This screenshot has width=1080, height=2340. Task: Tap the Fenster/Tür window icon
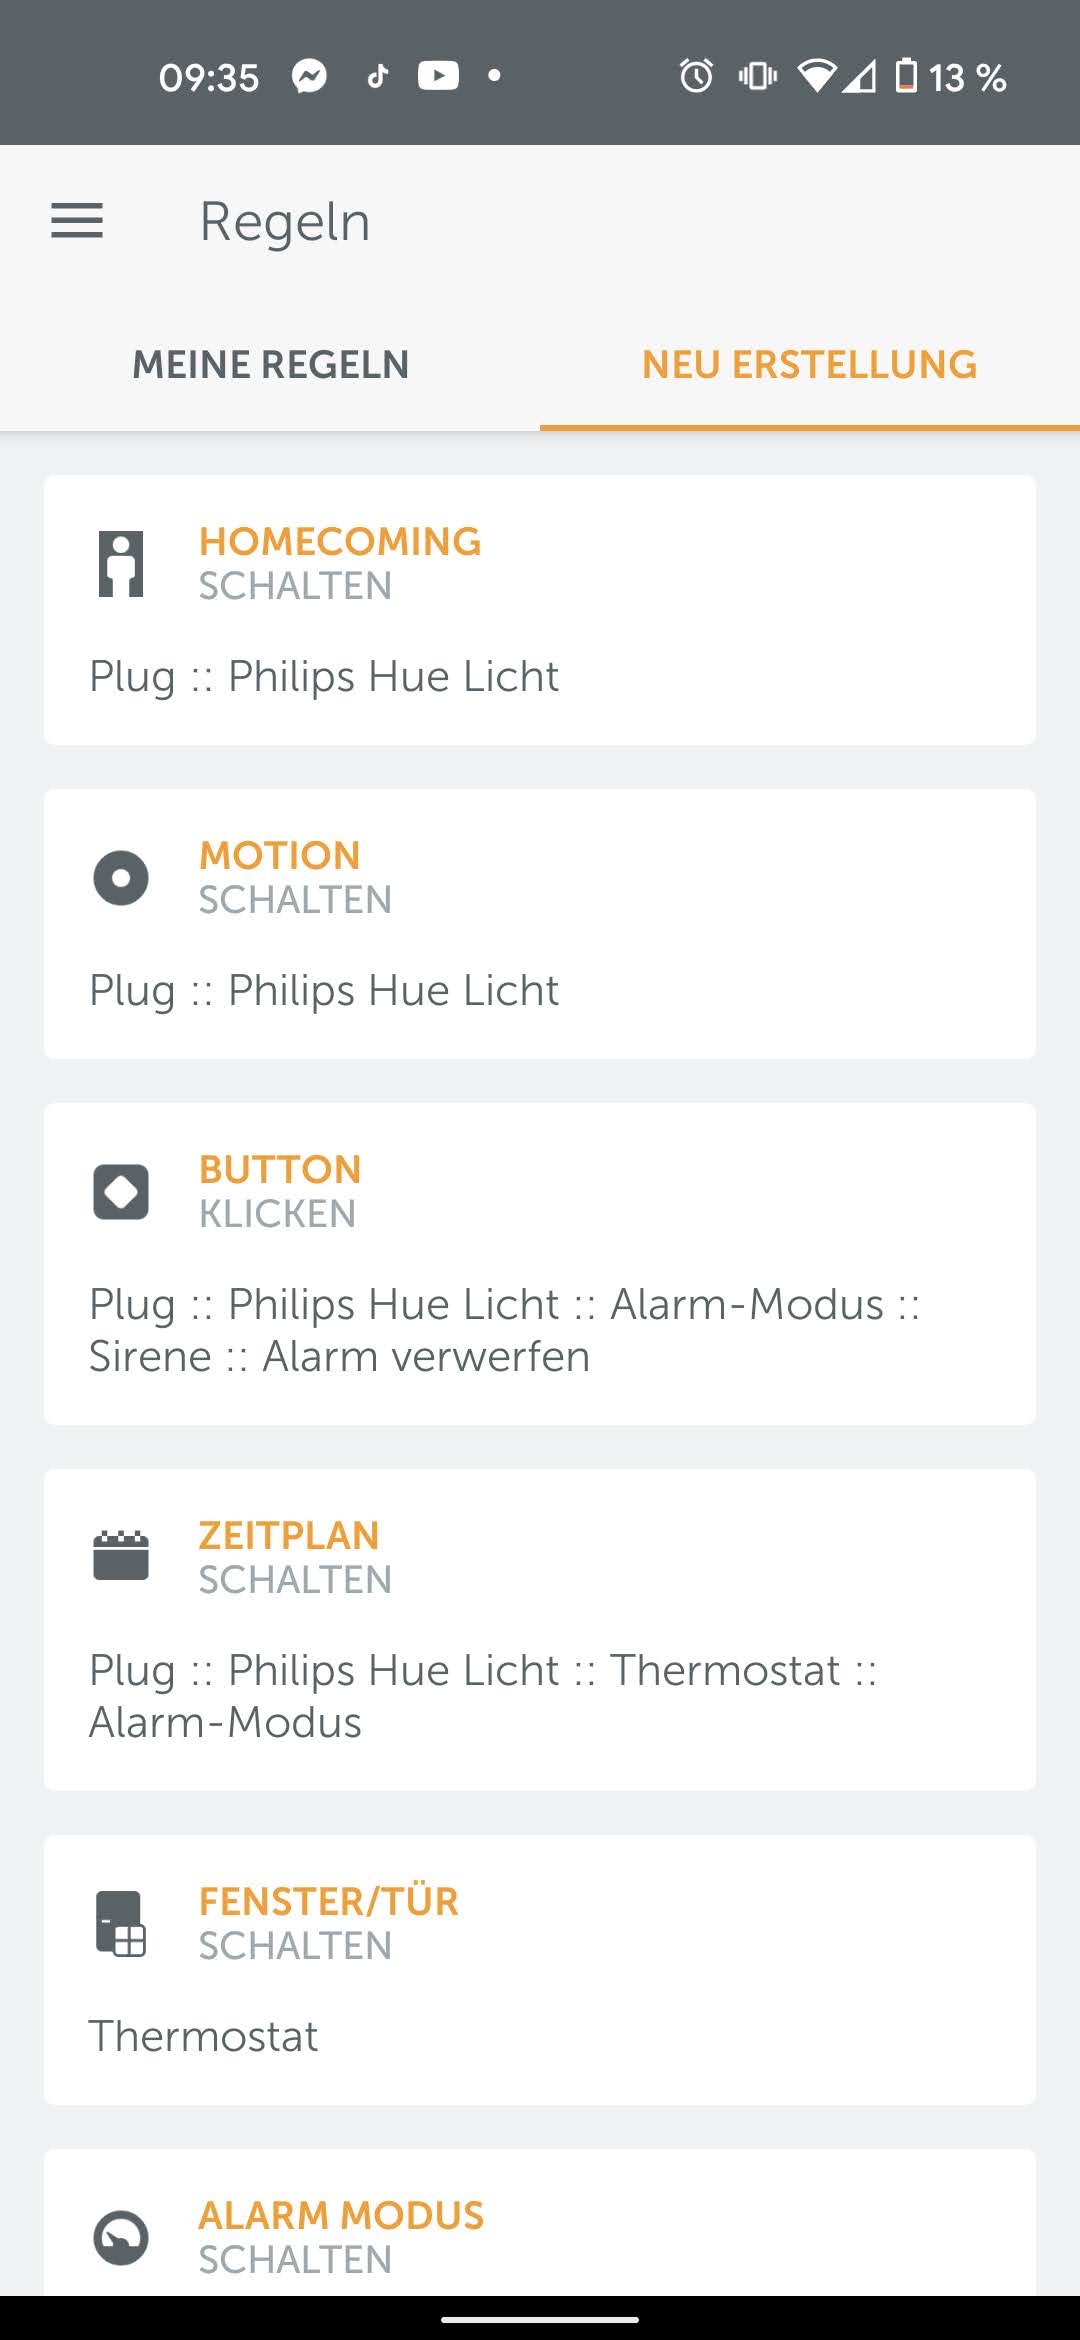tap(121, 1922)
